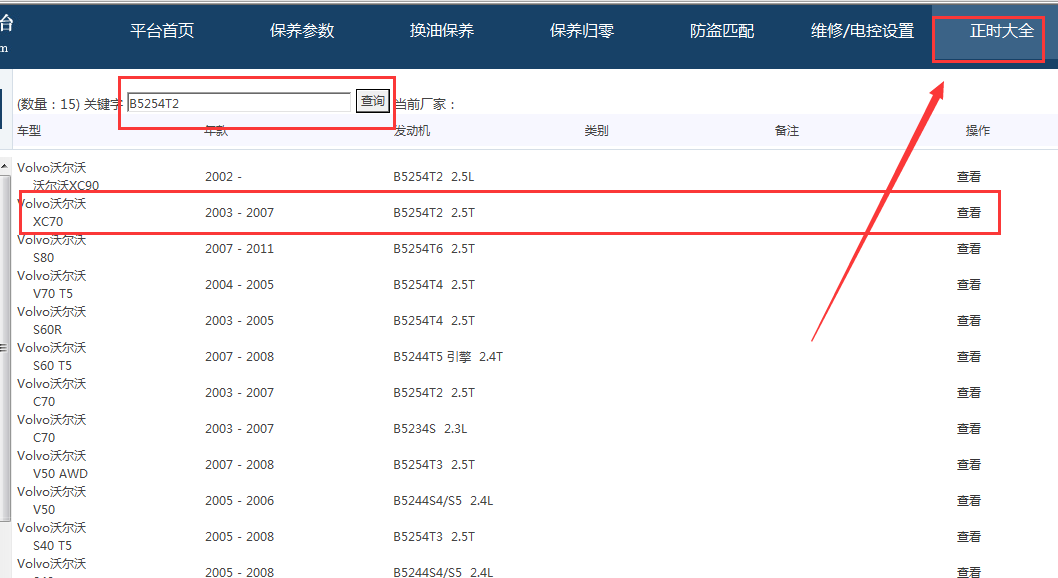This screenshot has width=1058, height=578.
Task: Open the 平台首页 menu
Action: click(x=162, y=30)
